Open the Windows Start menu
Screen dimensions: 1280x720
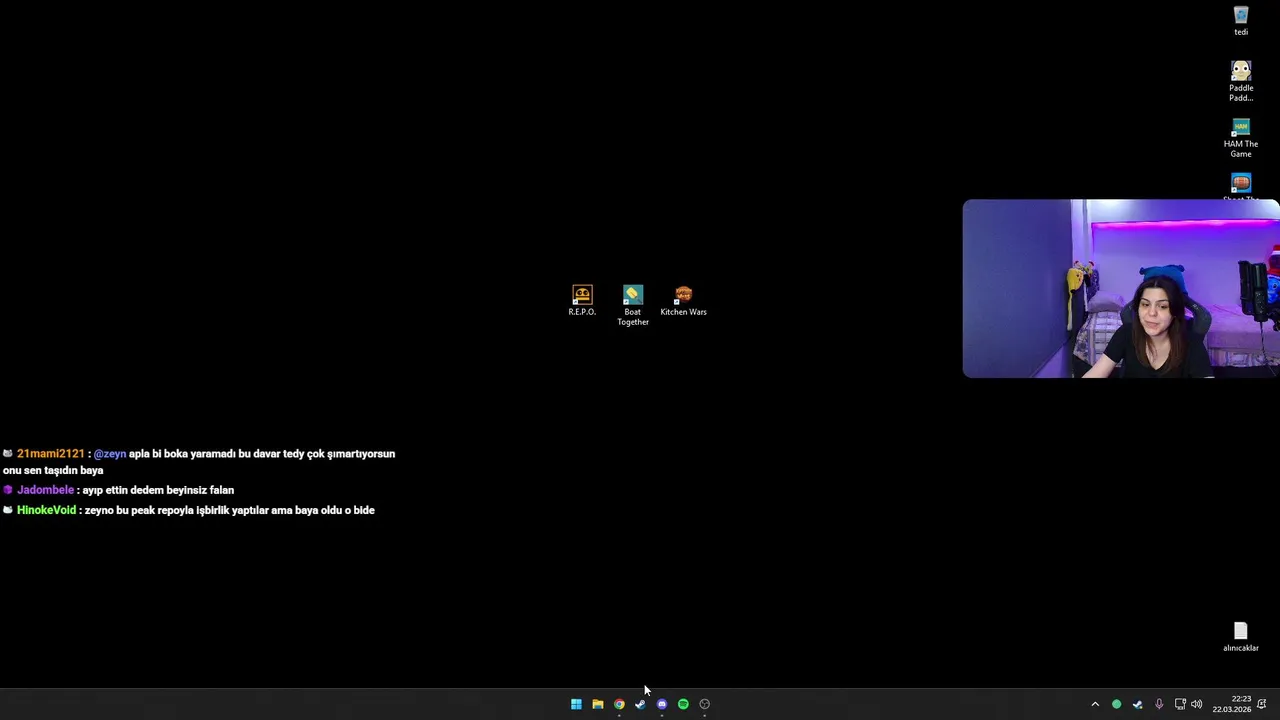(576, 704)
